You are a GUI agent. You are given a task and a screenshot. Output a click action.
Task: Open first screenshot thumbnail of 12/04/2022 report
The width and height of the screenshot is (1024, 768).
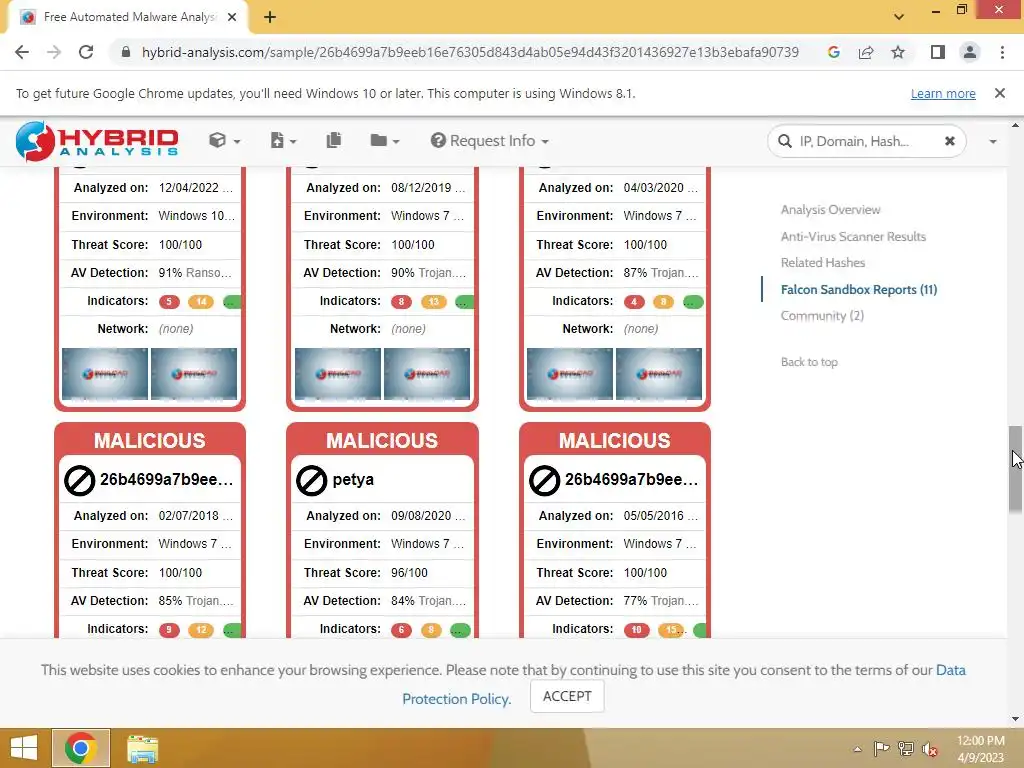click(x=105, y=374)
